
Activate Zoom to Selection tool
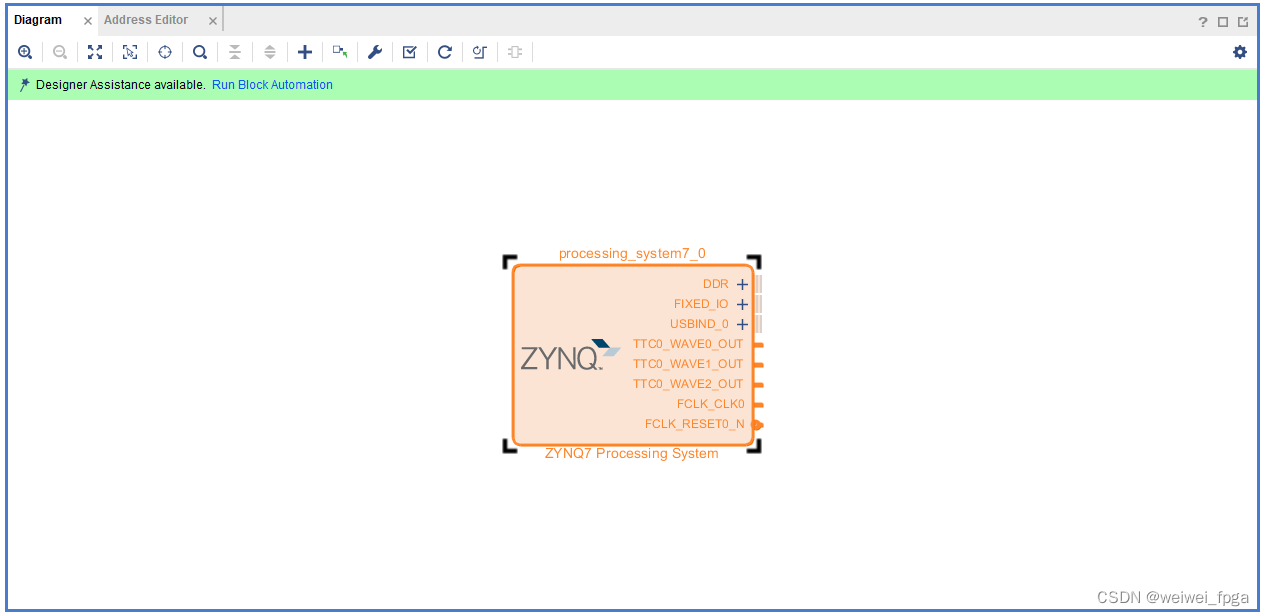point(130,51)
